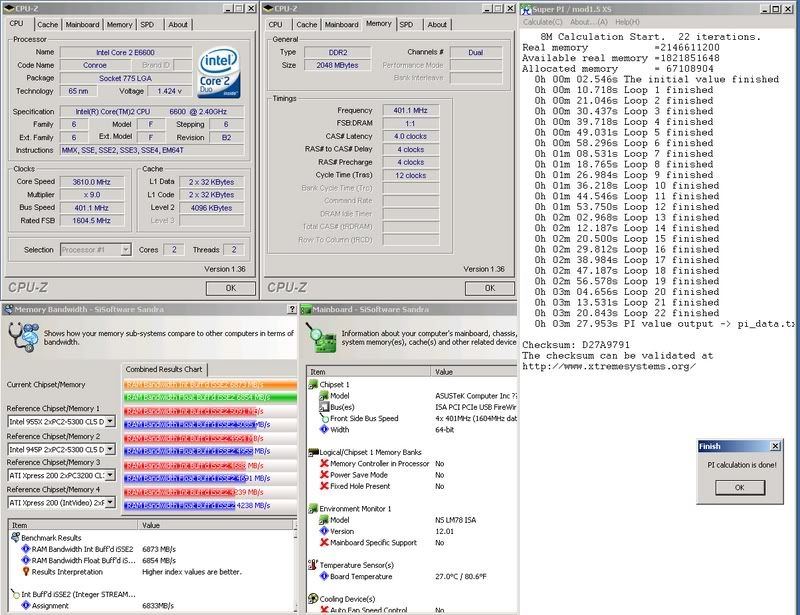The width and height of the screenshot is (800, 615).
Task: Click red X beside Fixed Hole Present
Action: pos(324,486)
